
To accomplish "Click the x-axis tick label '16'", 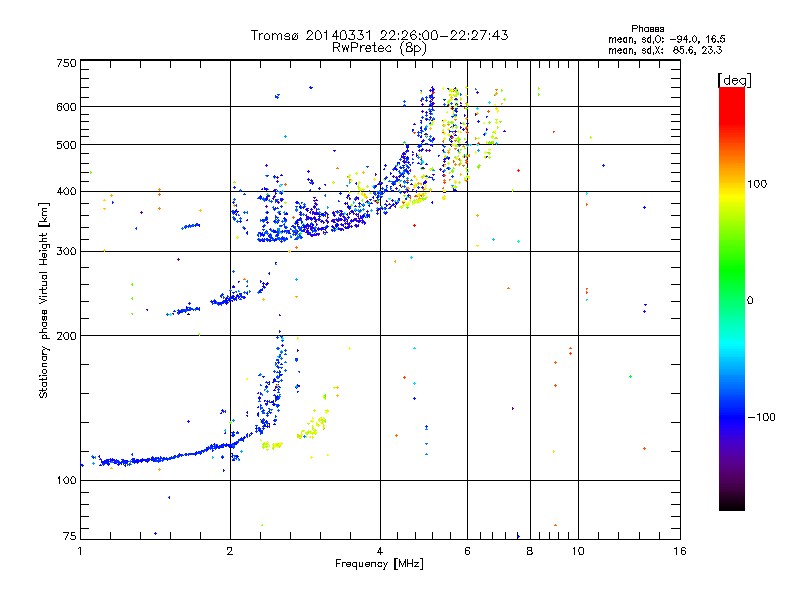I will 680,551.
